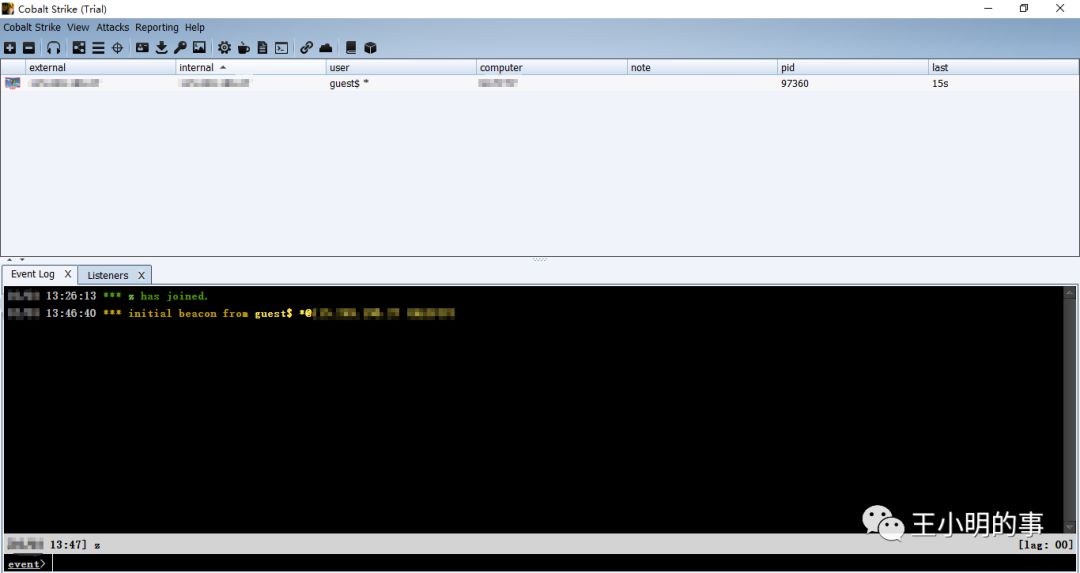Click the lag: 00 status indicator
Viewport: 1080px width, 573px height.
1046,545
